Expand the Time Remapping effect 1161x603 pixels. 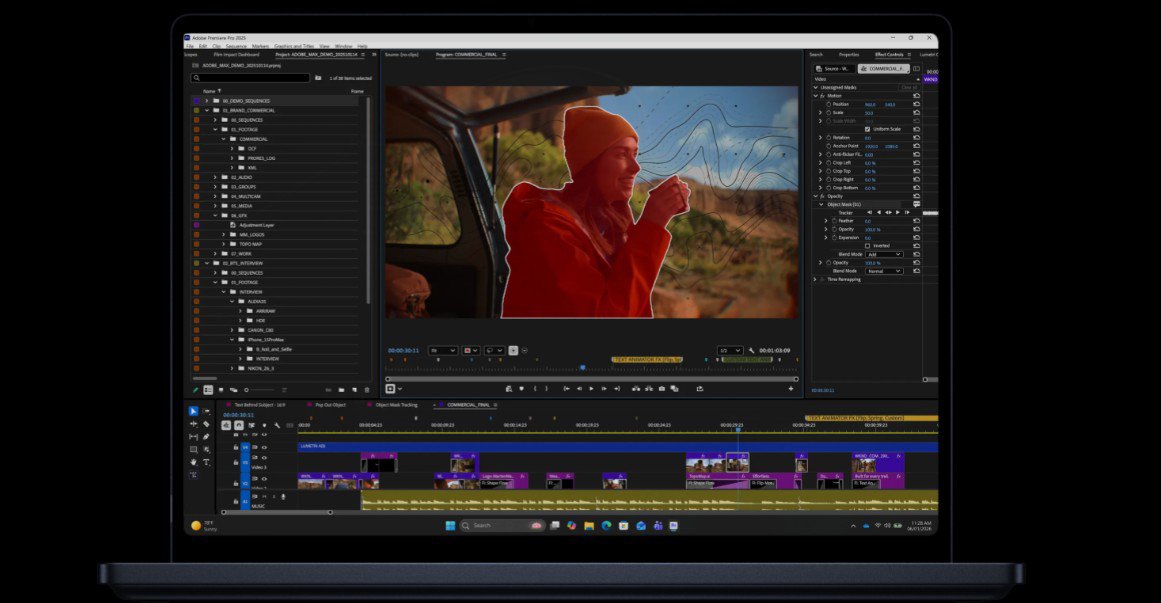point(816,280)
